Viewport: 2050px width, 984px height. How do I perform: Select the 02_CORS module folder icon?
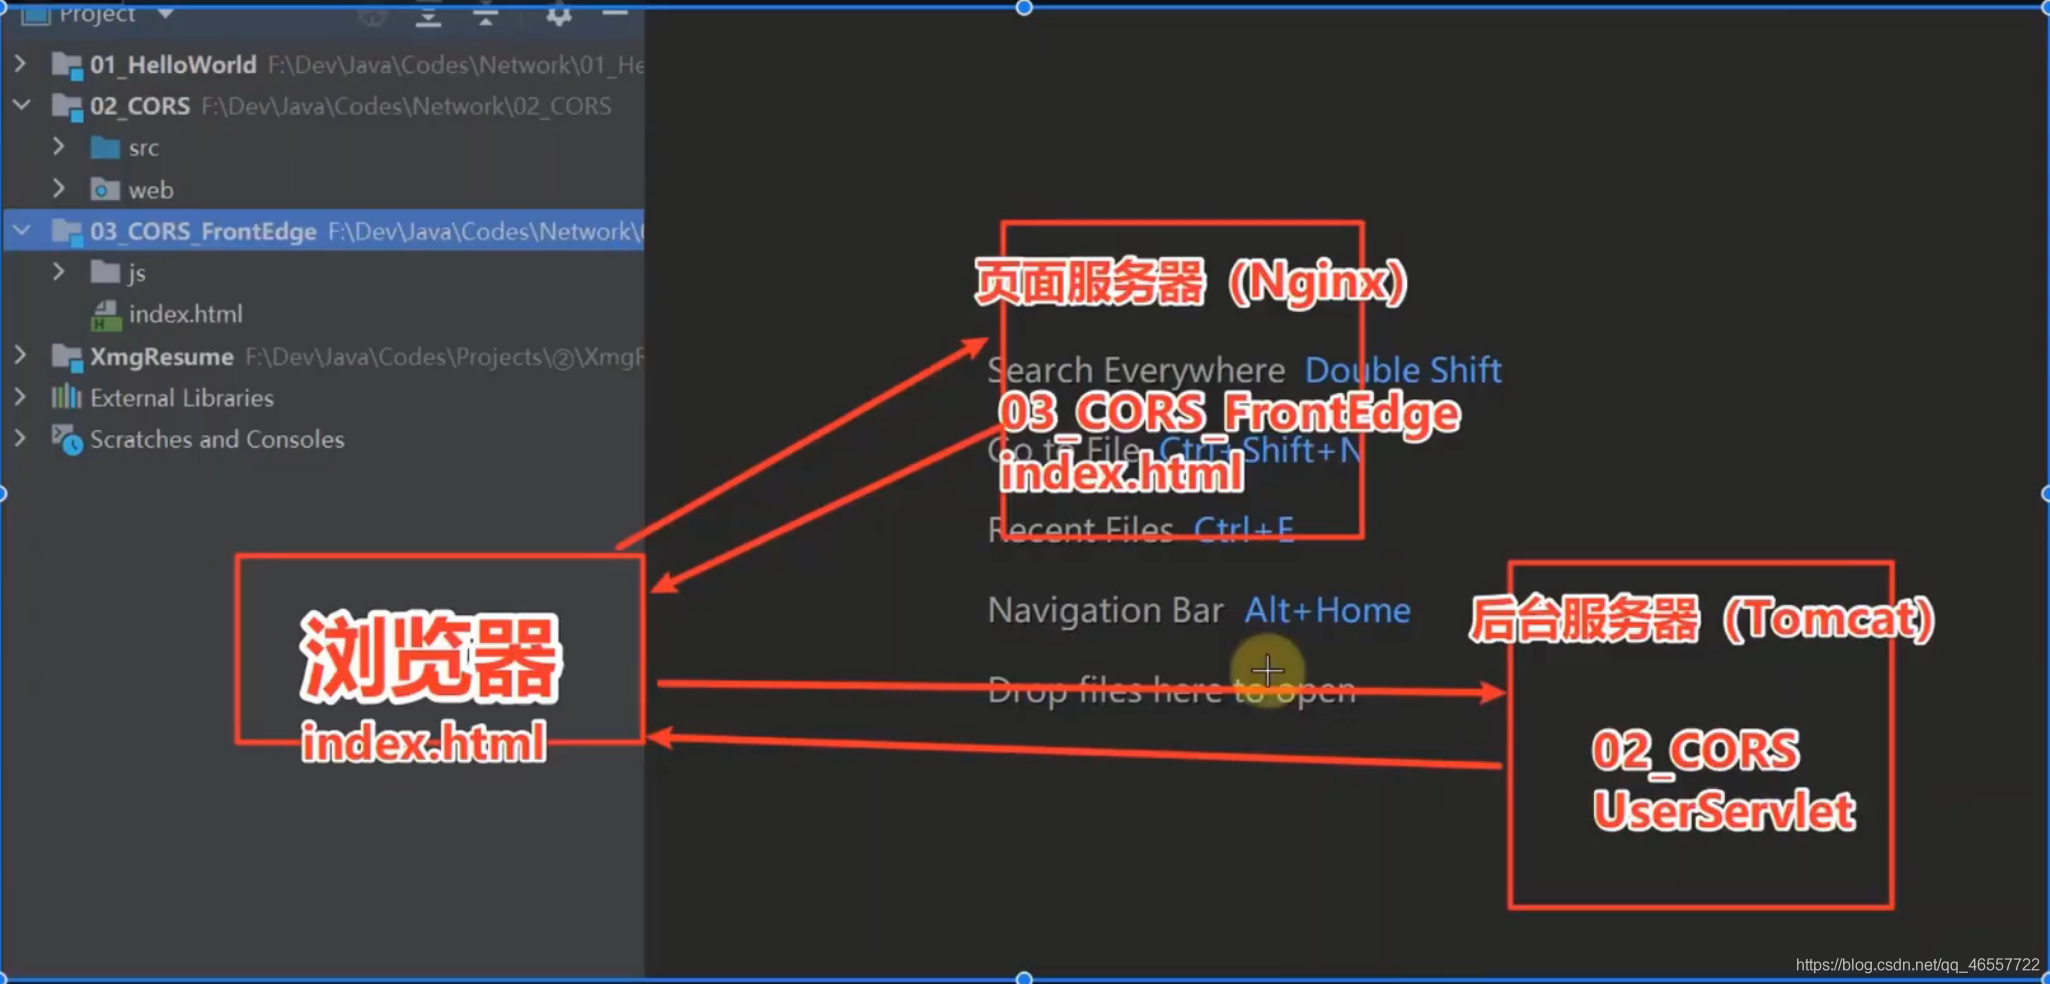point(67,106)
